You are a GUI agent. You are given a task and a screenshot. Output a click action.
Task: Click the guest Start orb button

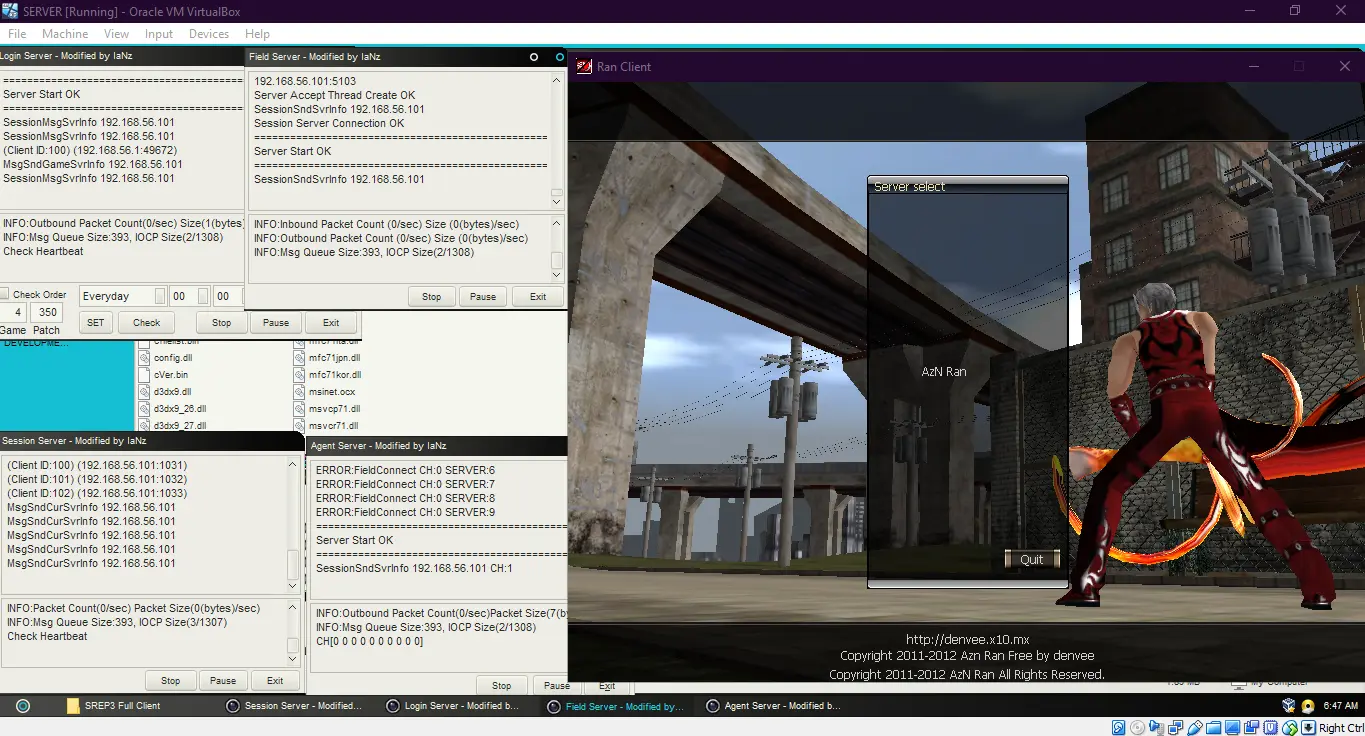23,706
